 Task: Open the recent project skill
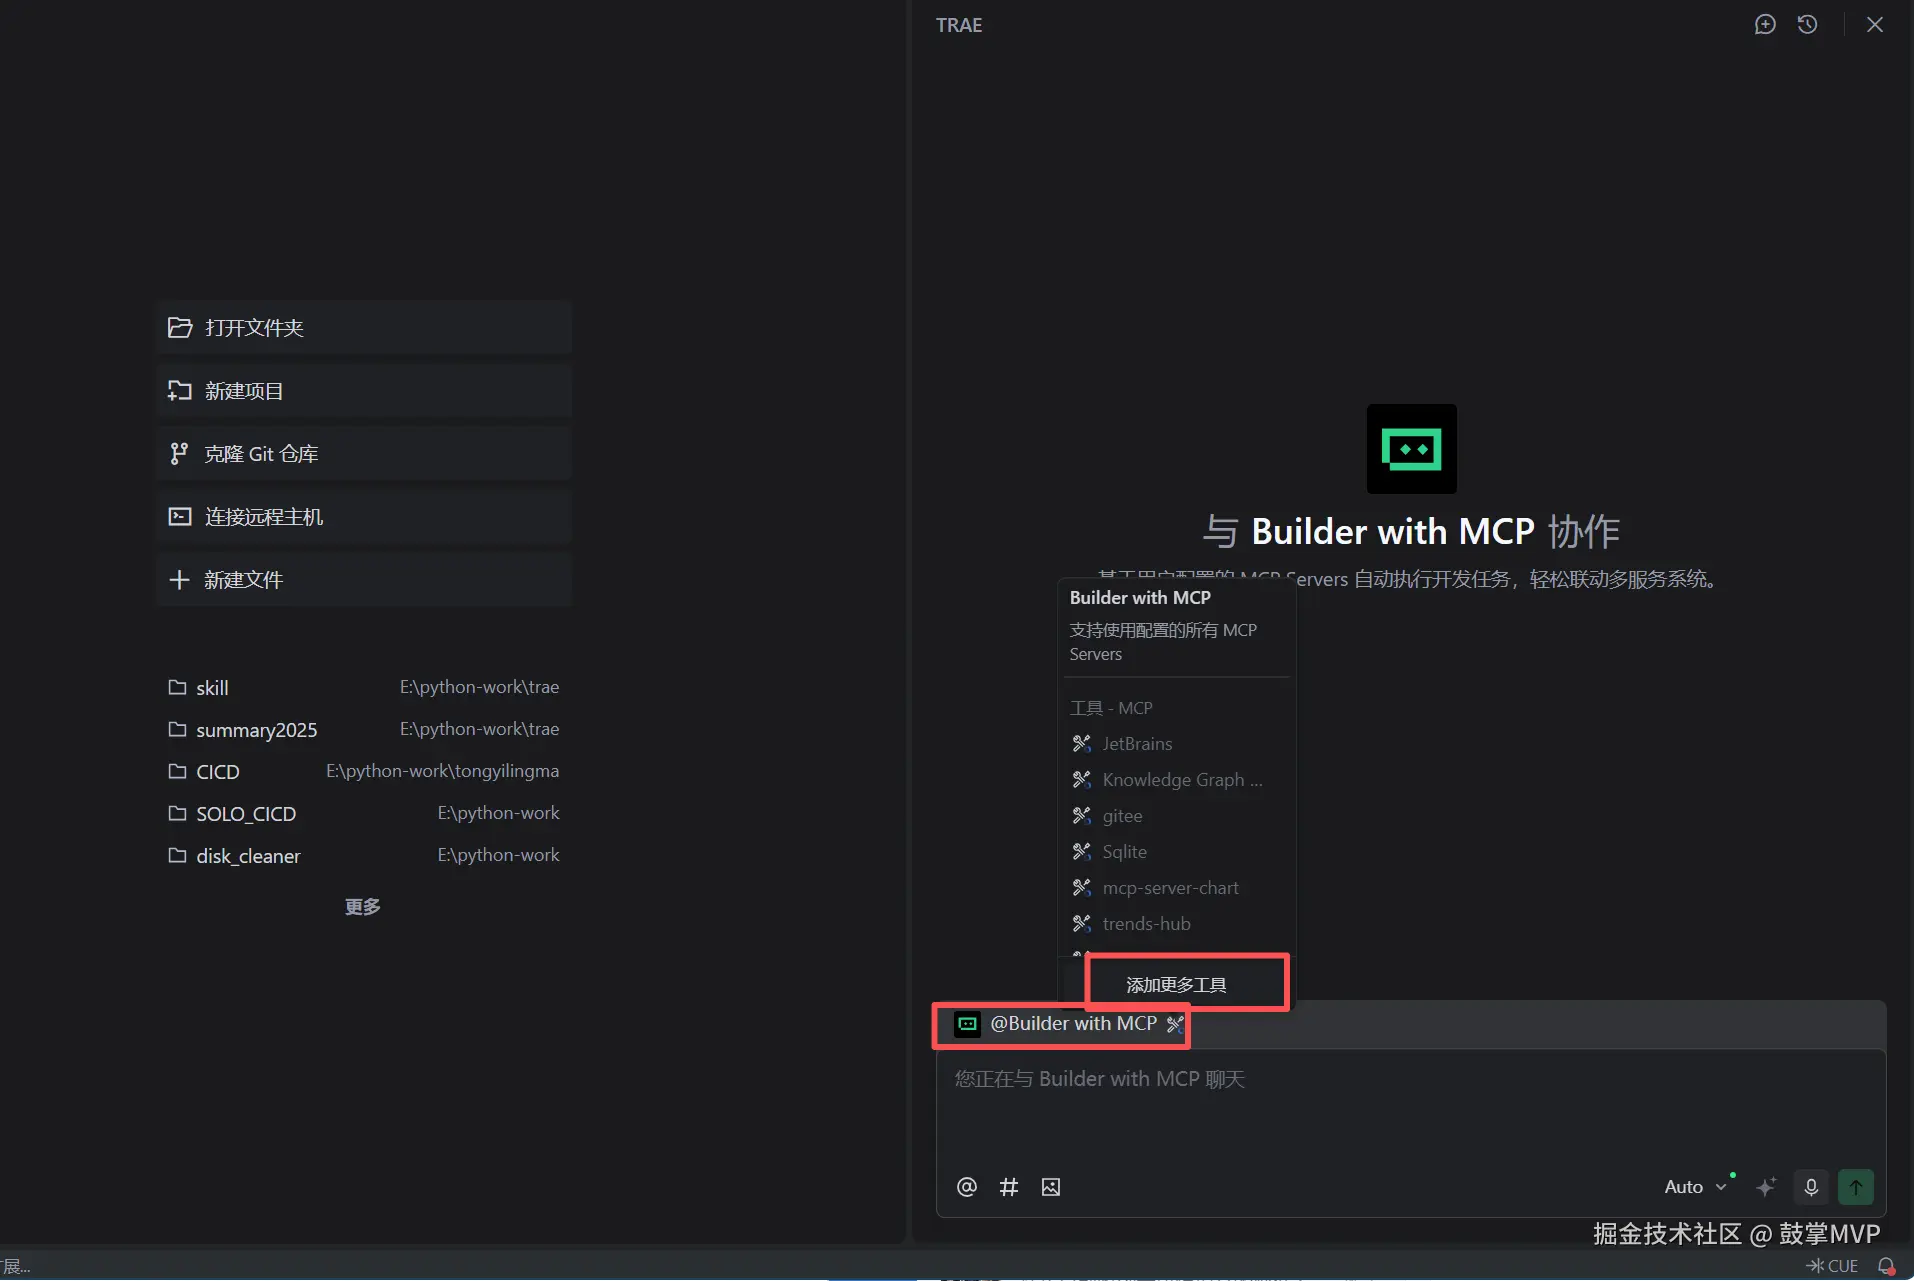(x=364, y=688)
